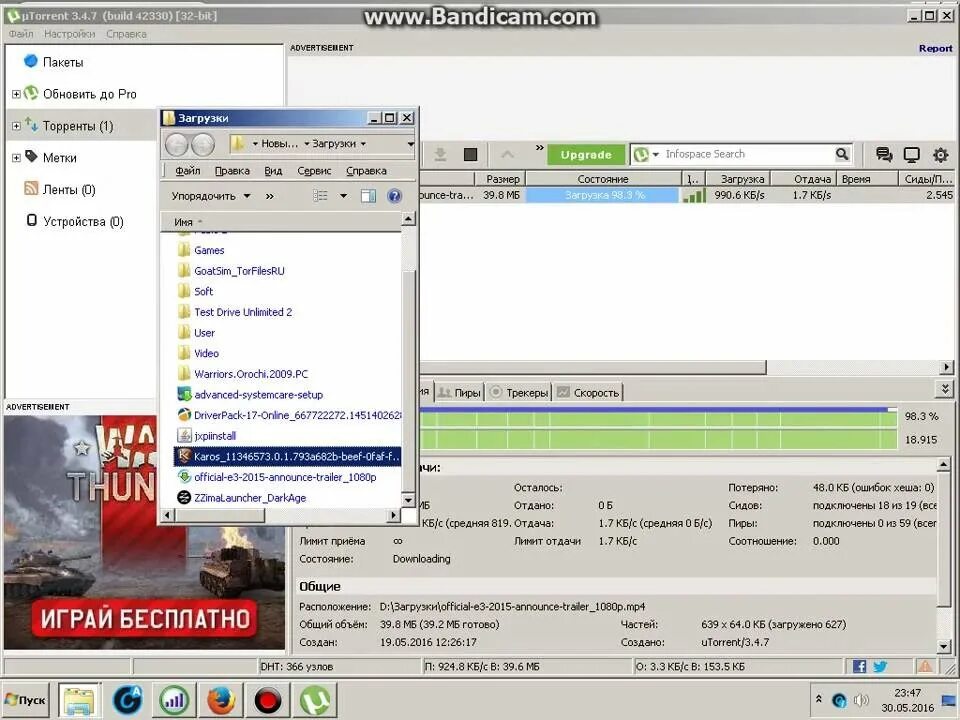
Task: Open Firefox from taskbar
Action: [221, 700]
